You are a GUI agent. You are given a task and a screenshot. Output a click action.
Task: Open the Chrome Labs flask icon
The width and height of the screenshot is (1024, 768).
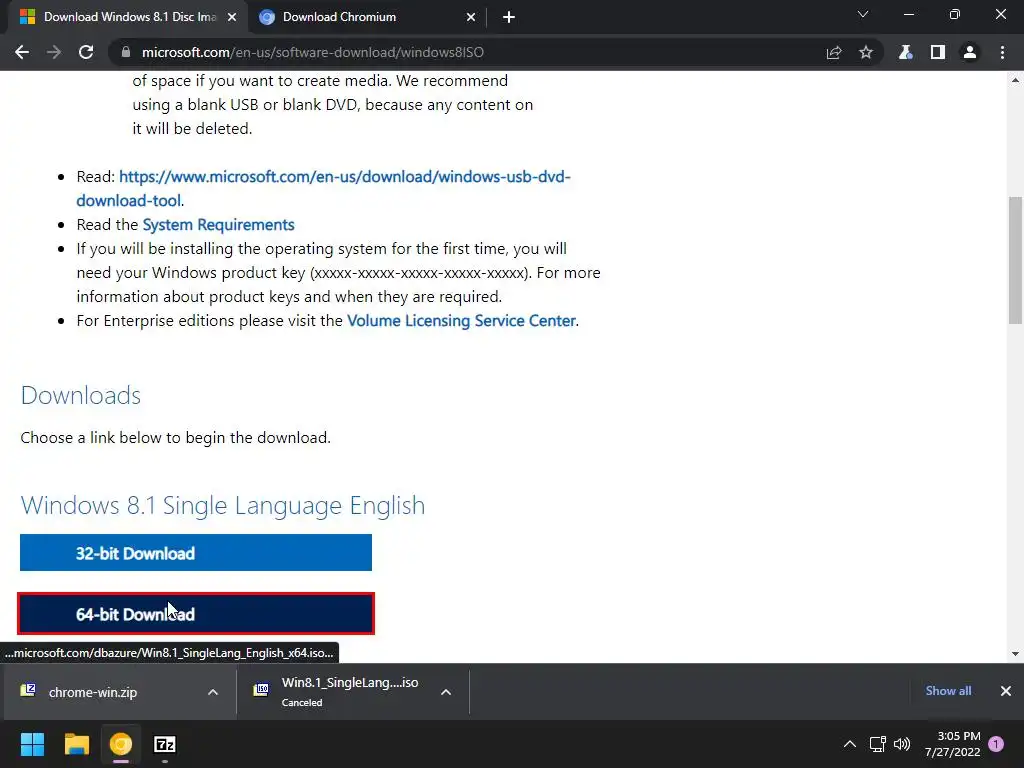click(905, 52)
